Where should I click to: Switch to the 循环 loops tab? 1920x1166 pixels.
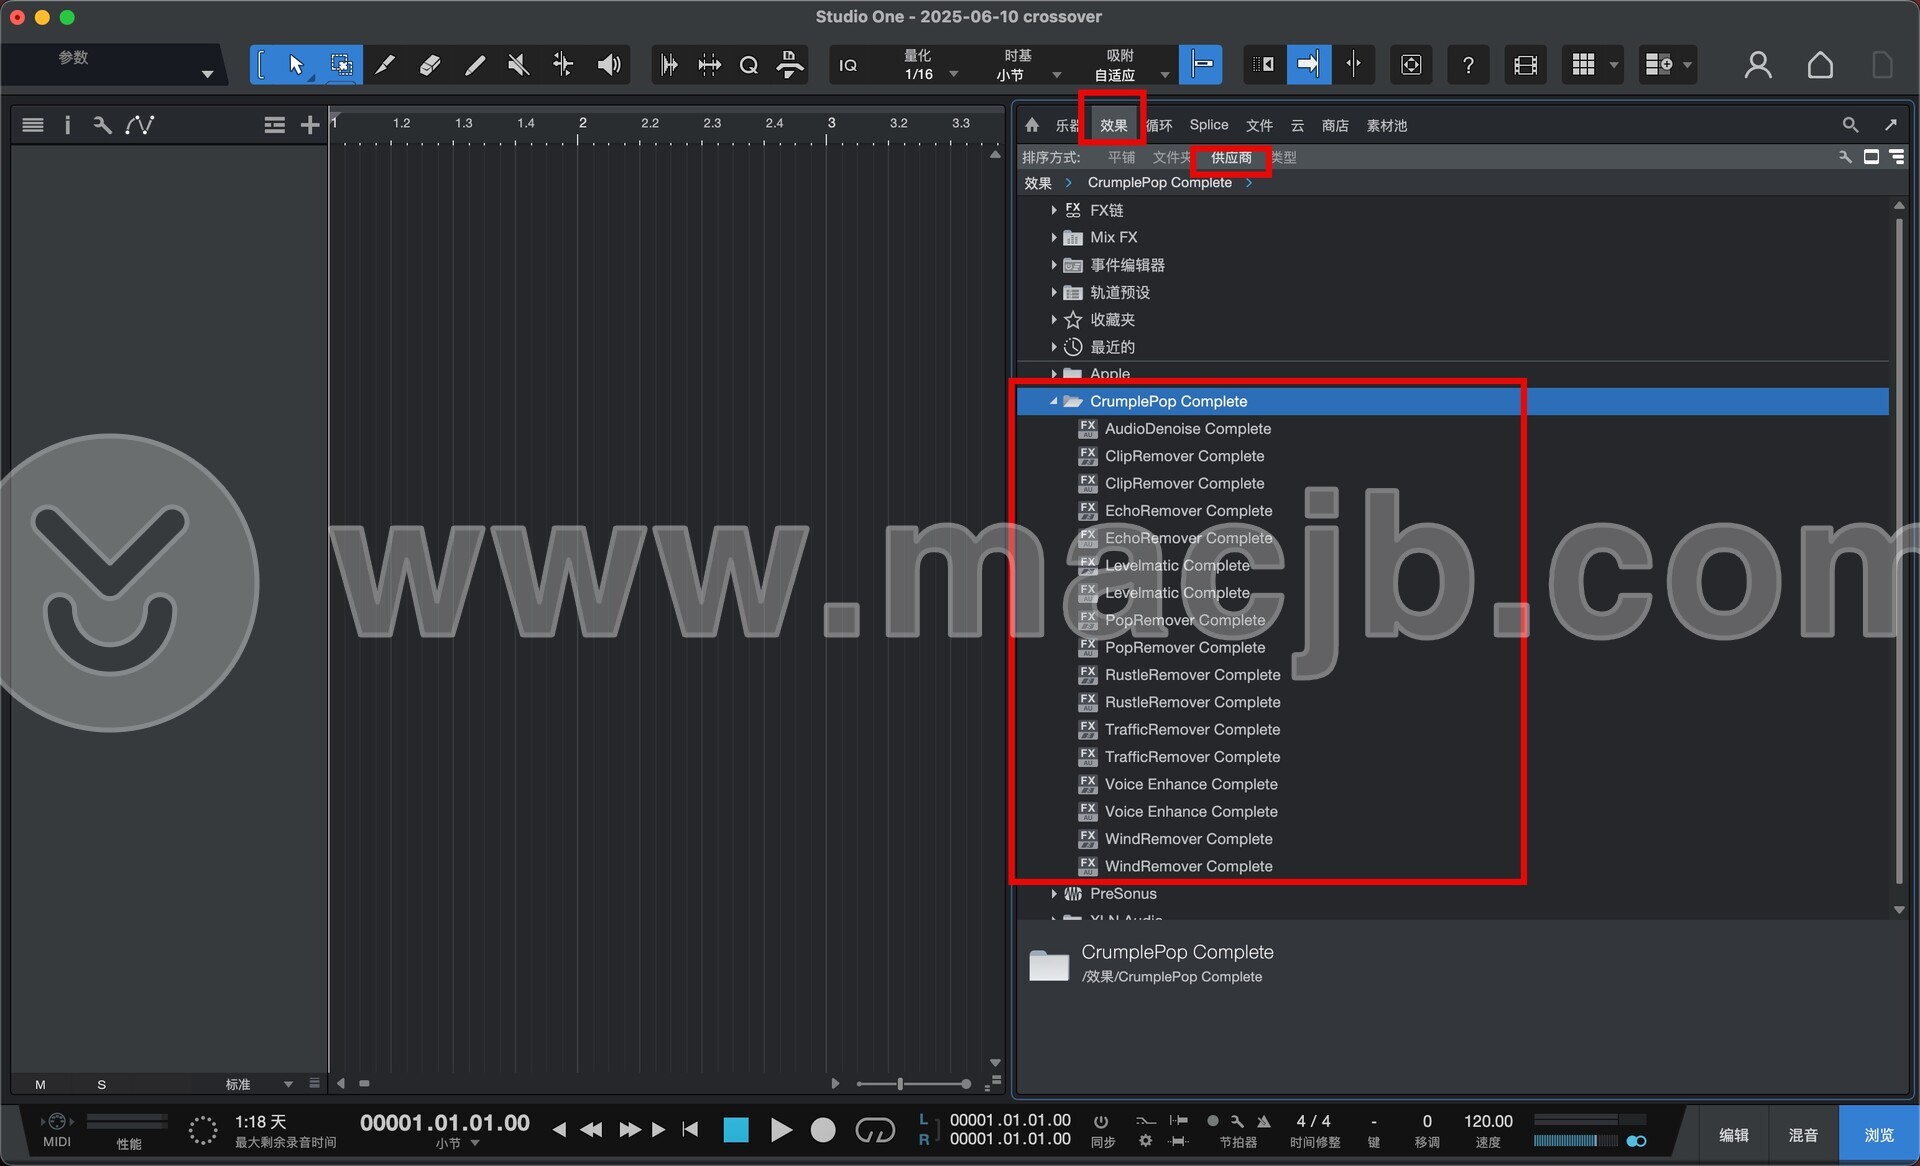click(x=1159, y=125)
